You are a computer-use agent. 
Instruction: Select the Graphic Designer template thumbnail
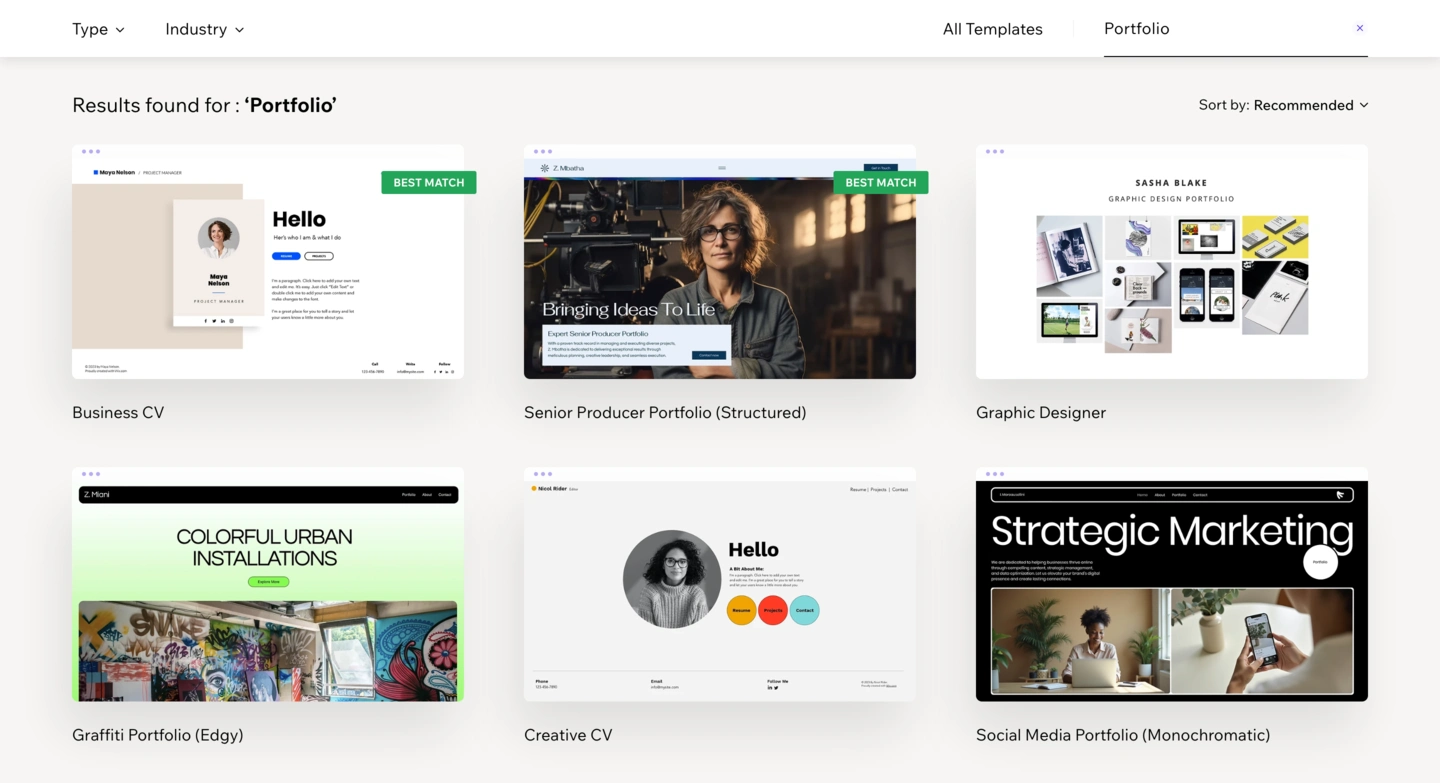tap(1171, 262)
